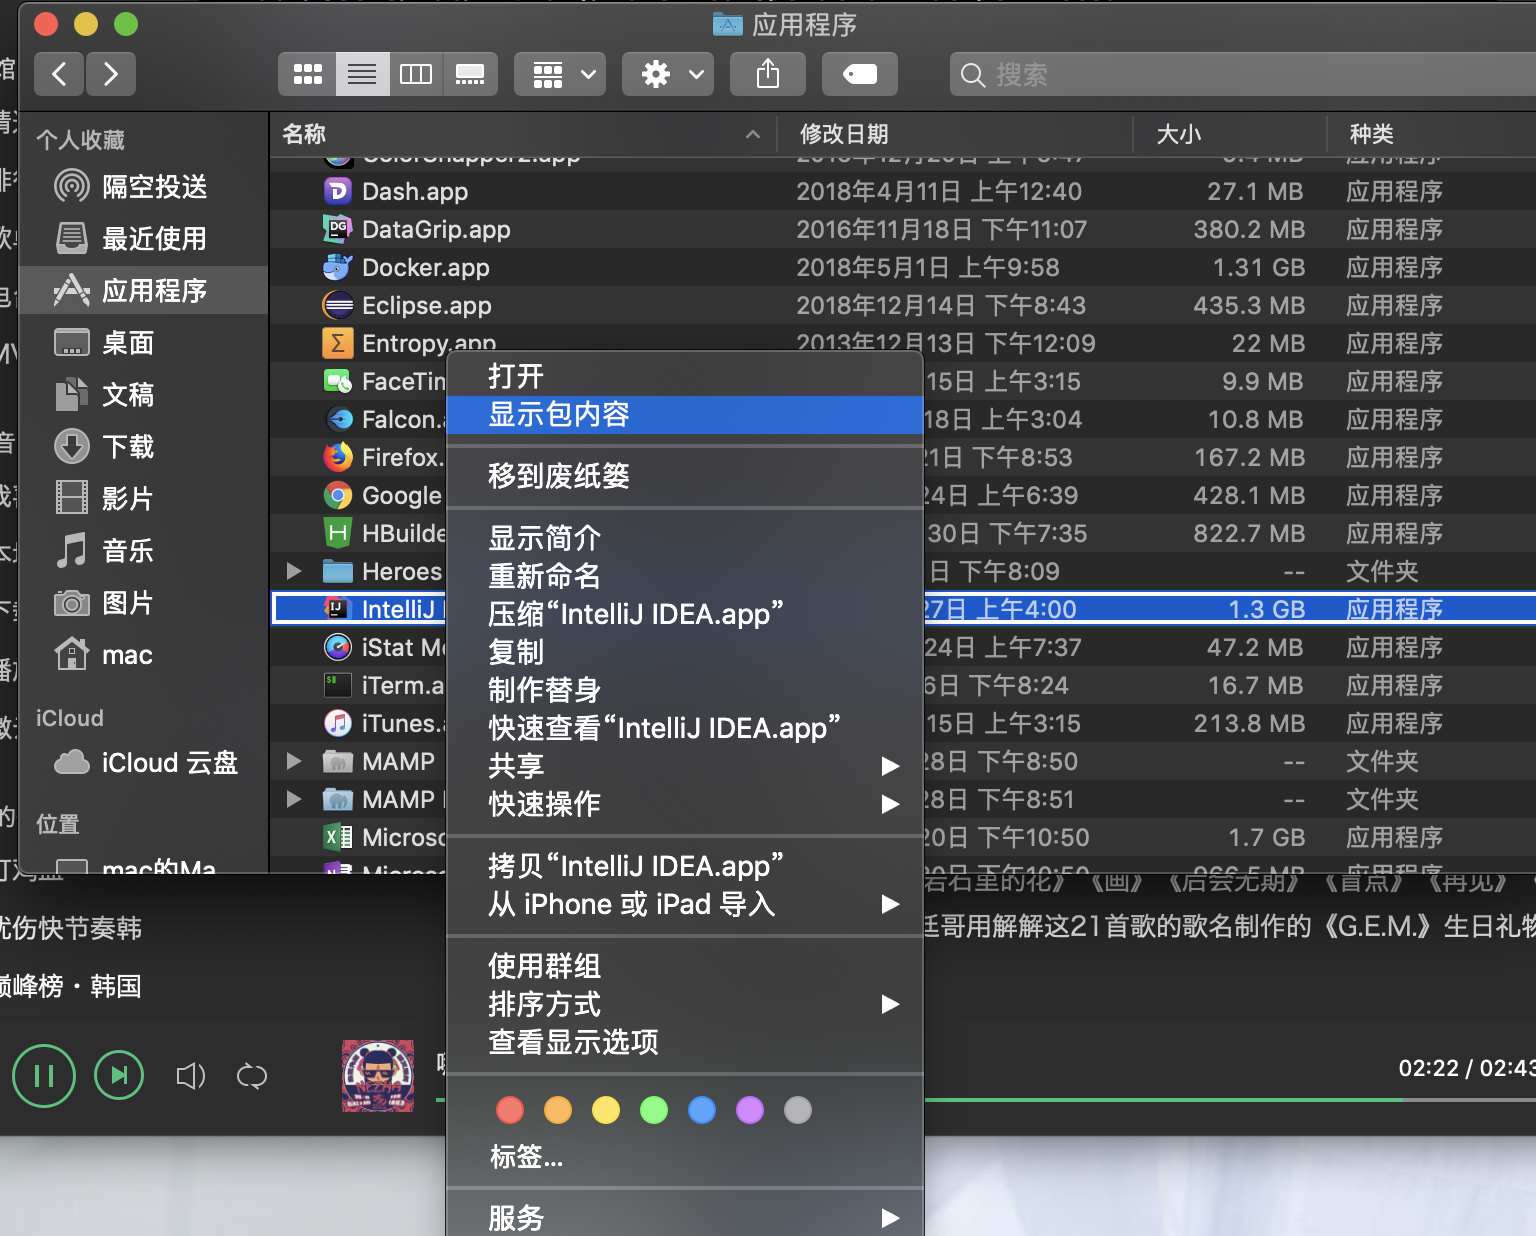Choose 移到废纸篓 in the context menu

click(685, 476)
